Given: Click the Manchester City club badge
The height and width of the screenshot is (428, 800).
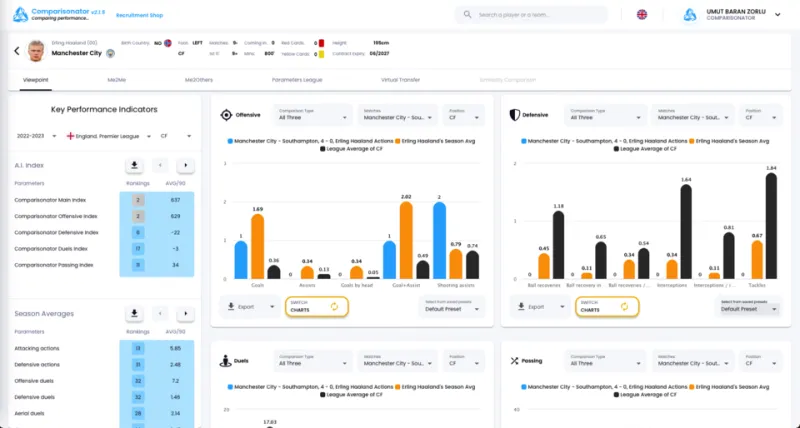Looking at the screenshot, I should click(x=110, y=53).
